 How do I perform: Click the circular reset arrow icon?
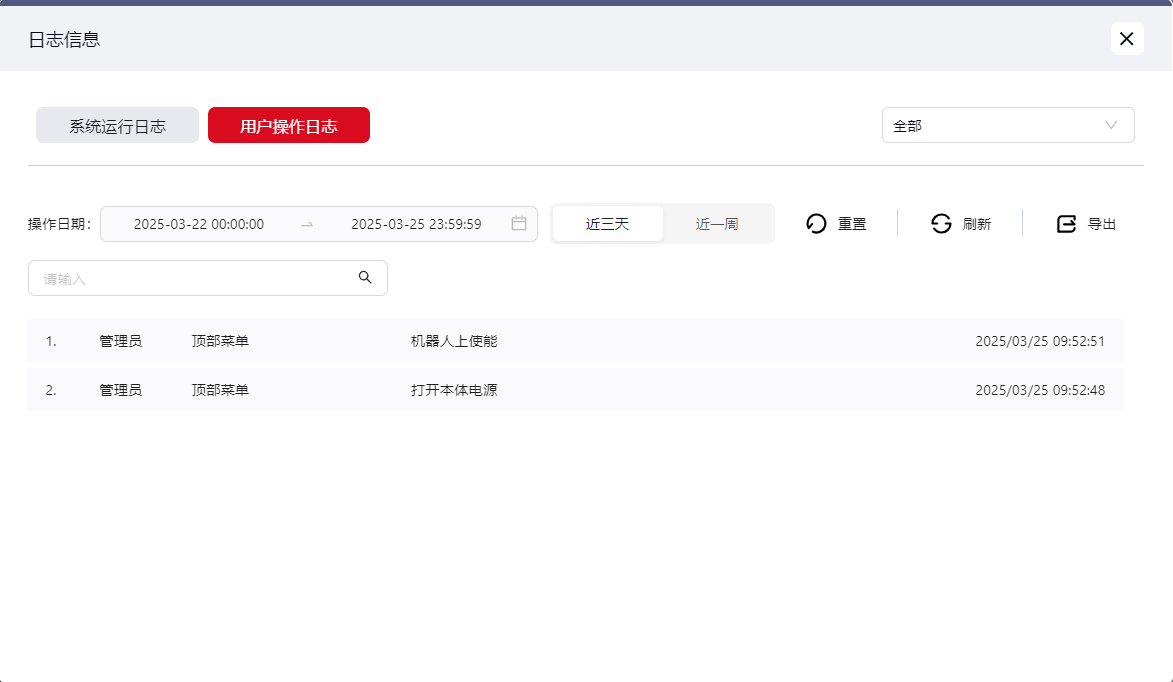click(816, 224)
